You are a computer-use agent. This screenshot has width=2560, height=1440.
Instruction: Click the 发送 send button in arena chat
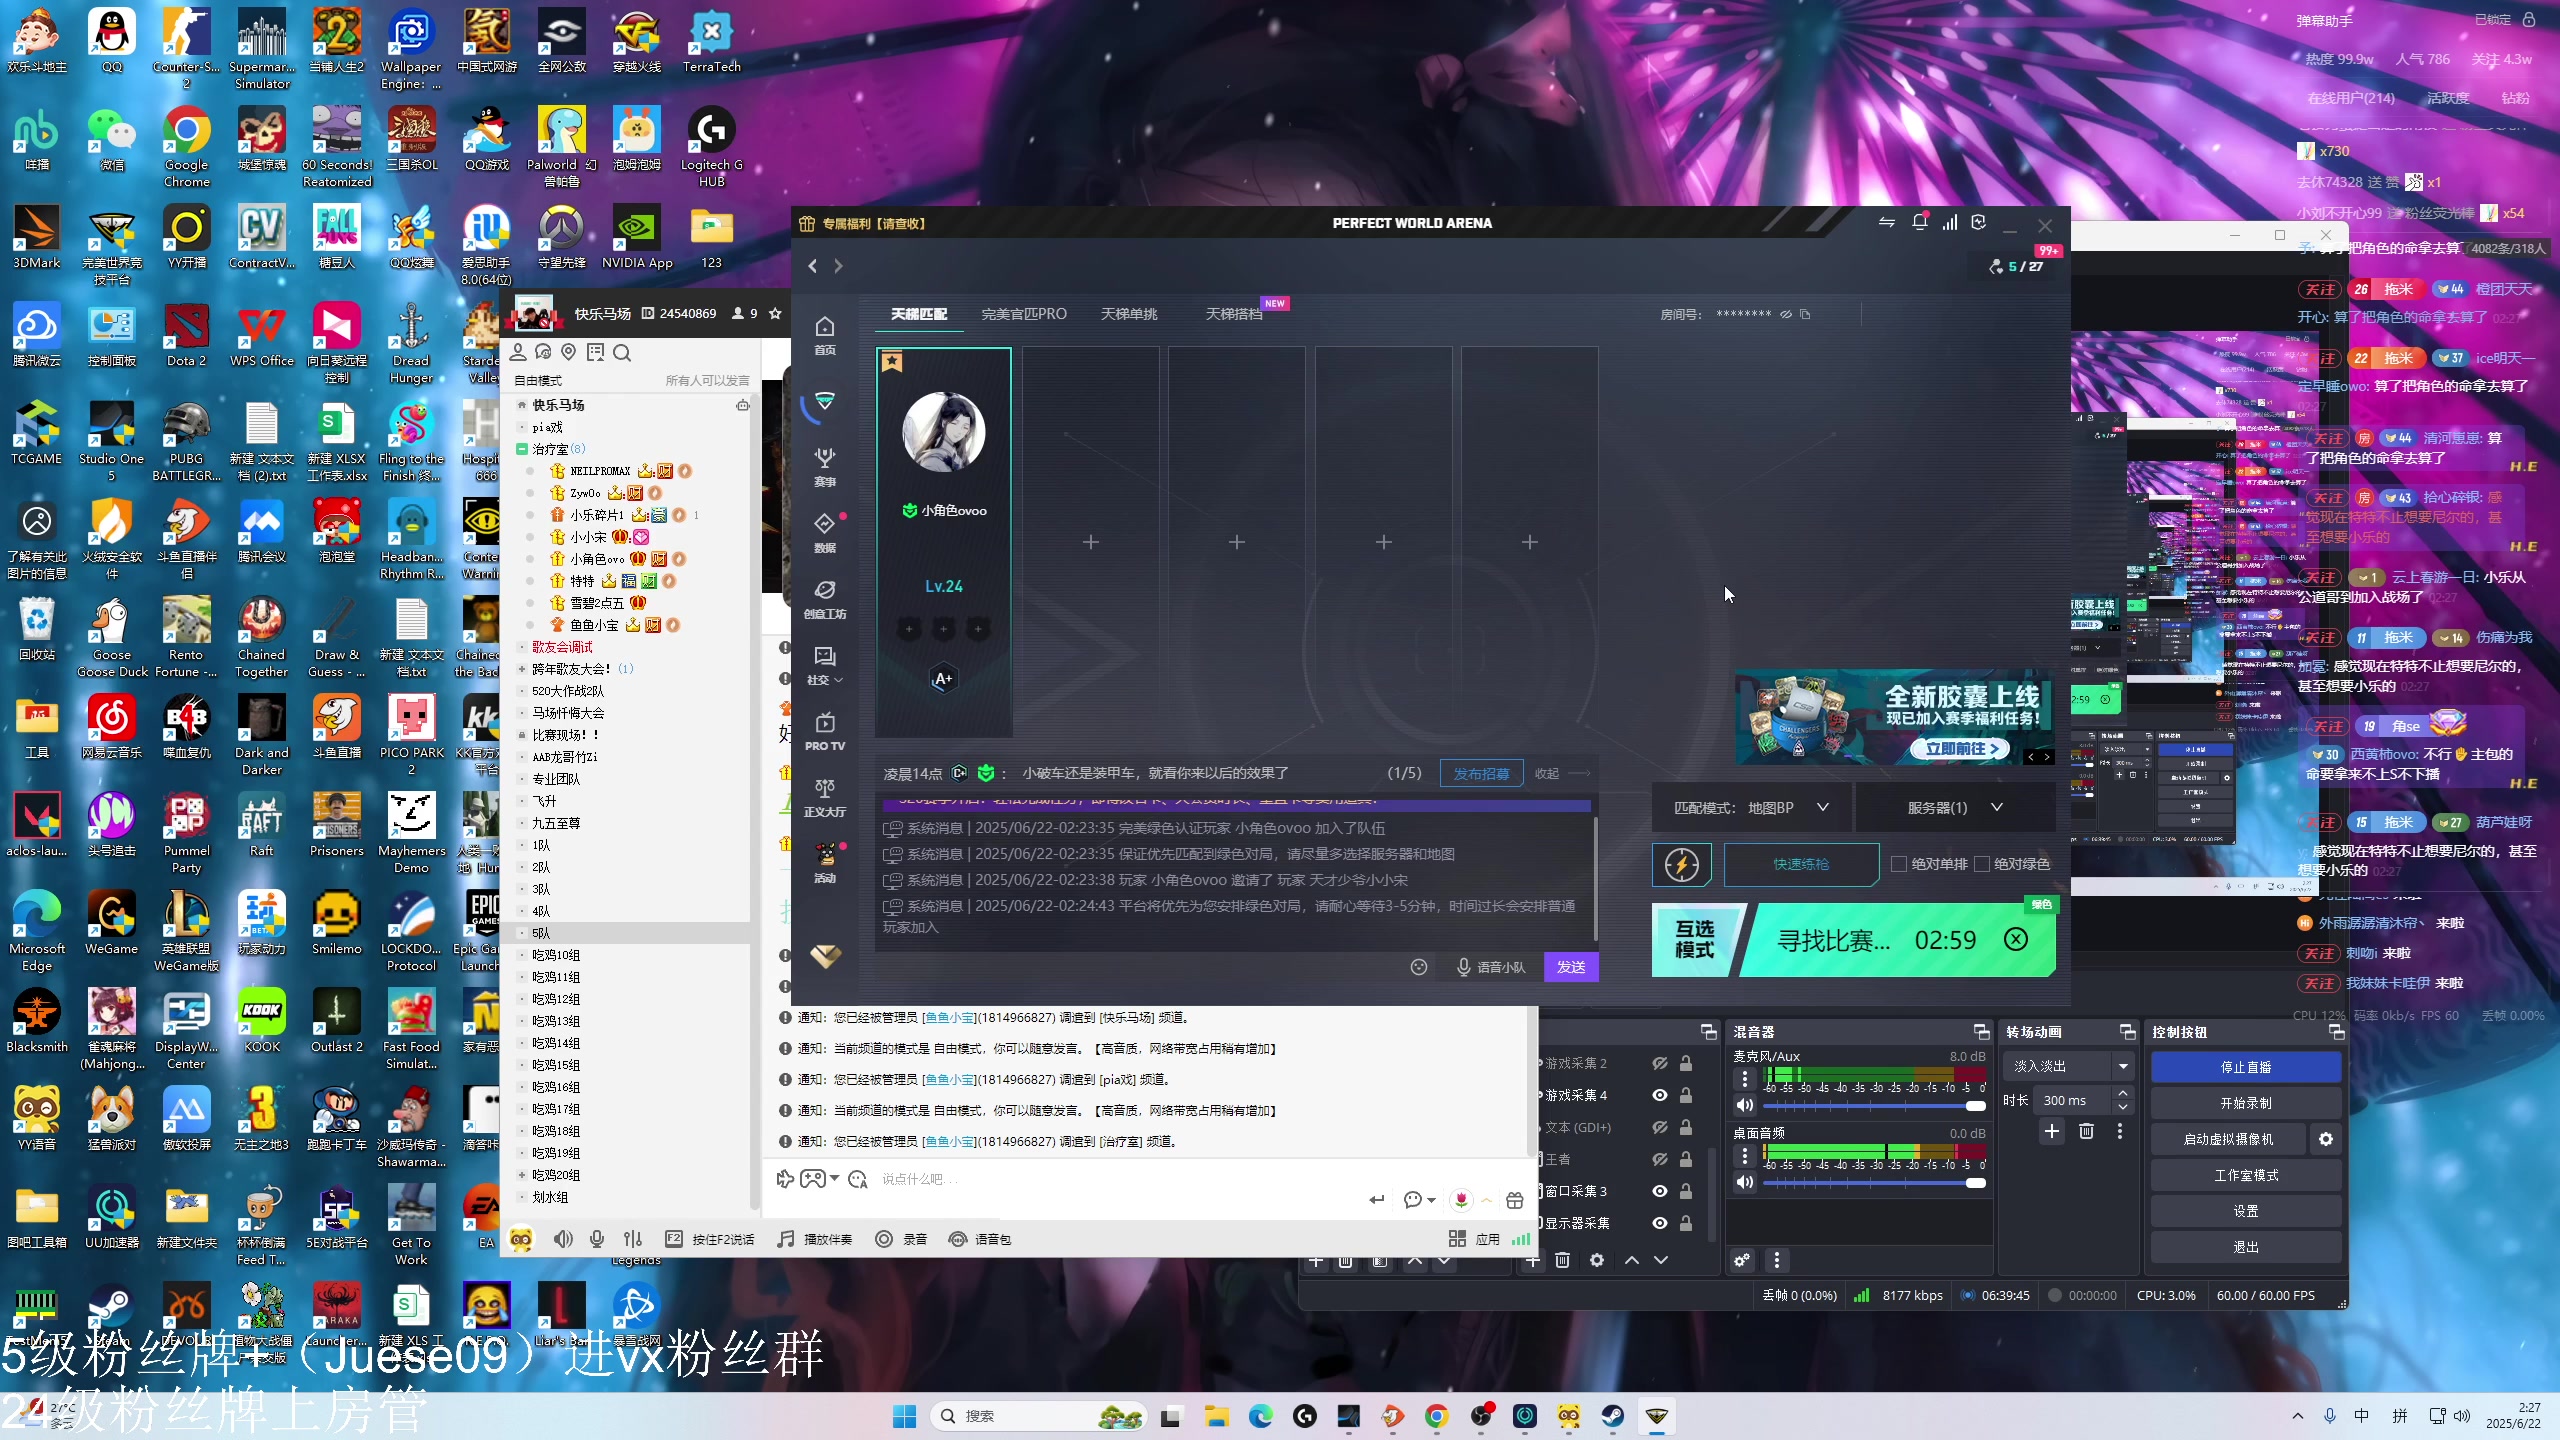pyautogui.click(x=1571, y=967)
